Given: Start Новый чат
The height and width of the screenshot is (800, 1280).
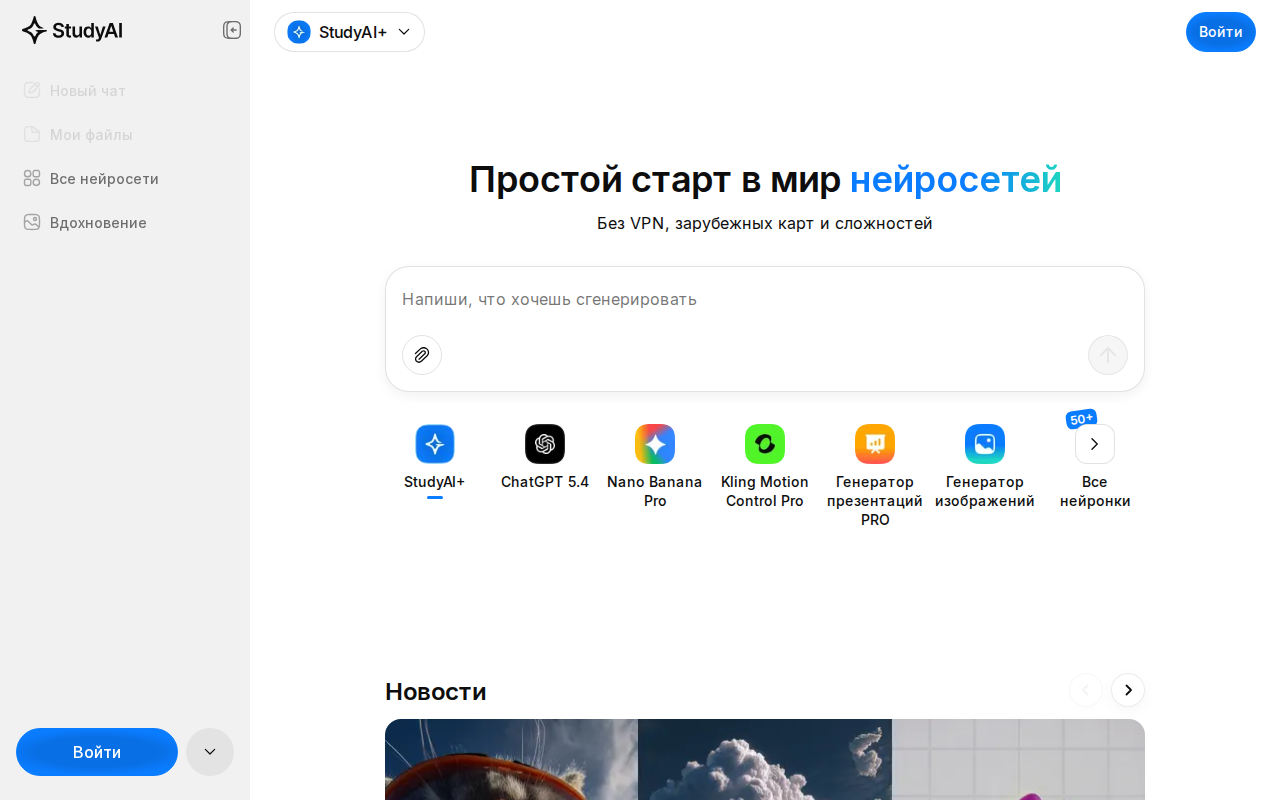Looking at the screenshot, I should click(x=88, y=90).
